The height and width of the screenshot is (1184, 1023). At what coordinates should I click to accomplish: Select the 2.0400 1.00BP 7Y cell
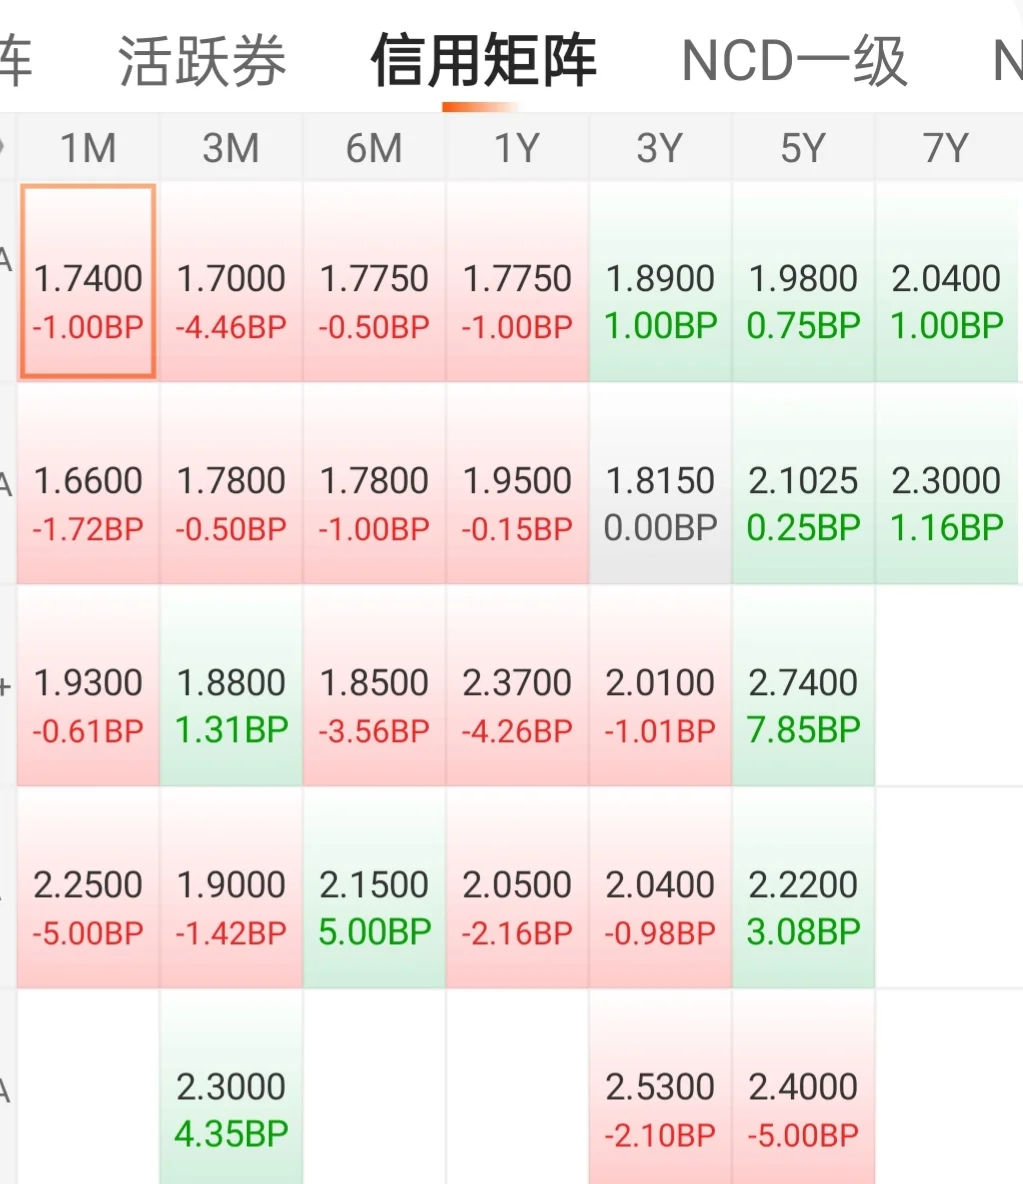click(x=946, y=281)
